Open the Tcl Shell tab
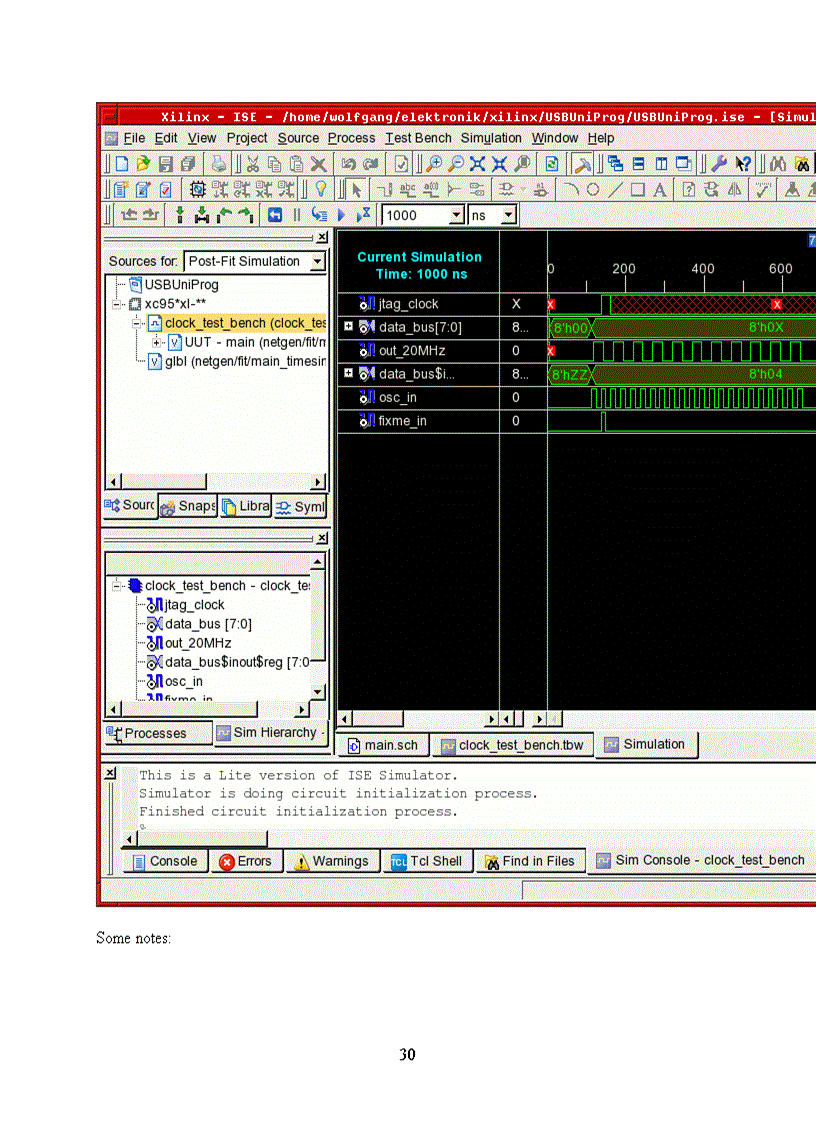Image resolution: width=816 pixels, height=1123 pixels. pyautogui.click(x=426, y=862)
